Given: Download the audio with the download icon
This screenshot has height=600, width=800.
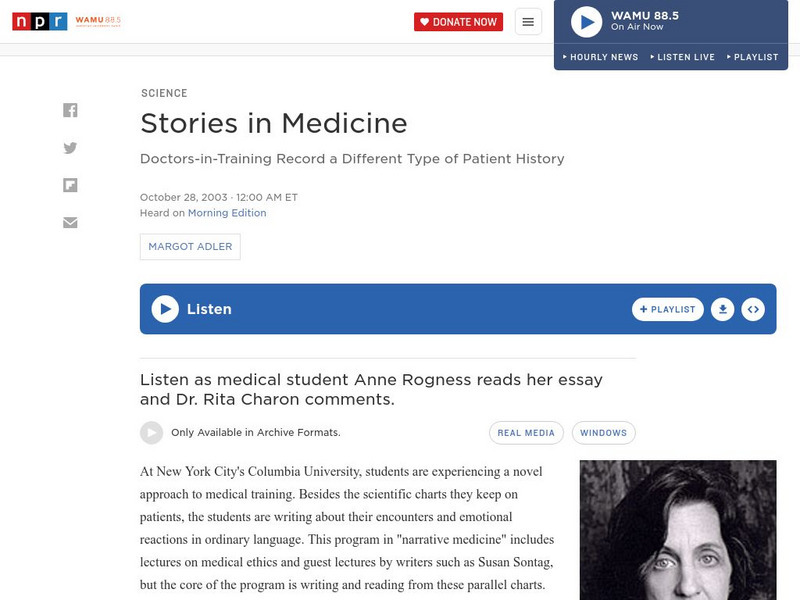Looking at the screenshot, I should tap(725, 309).
